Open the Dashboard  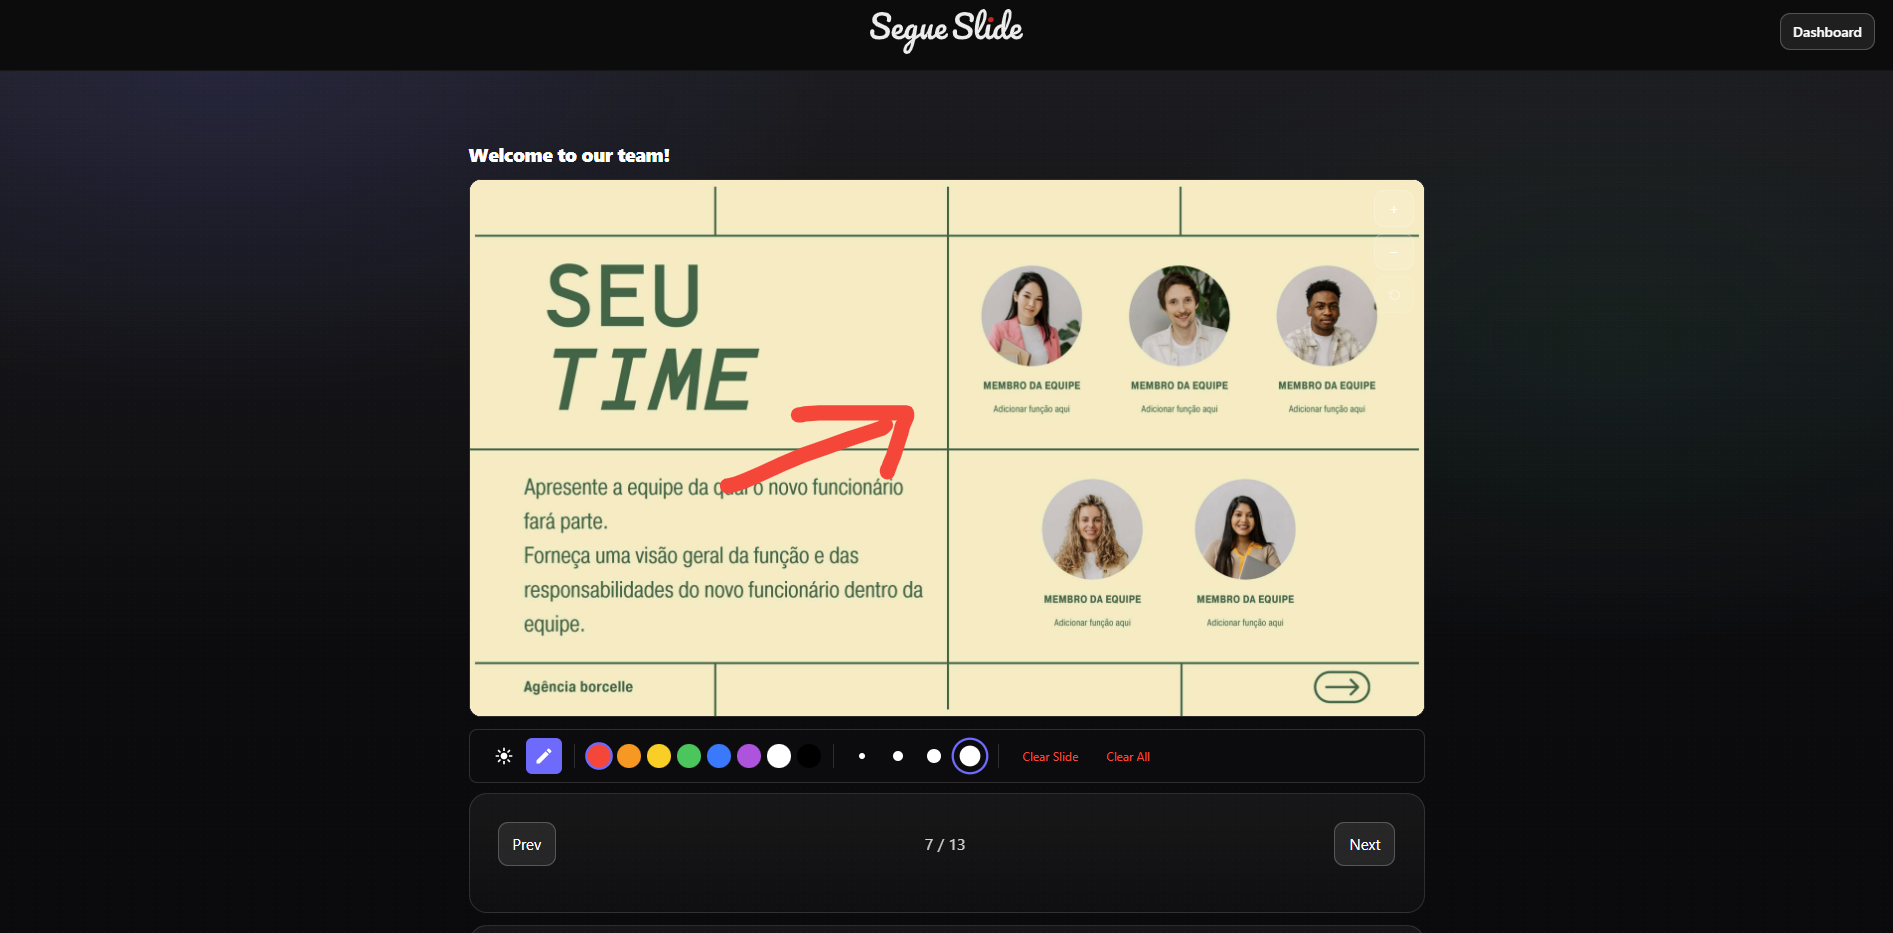(x=1826, y=31)
